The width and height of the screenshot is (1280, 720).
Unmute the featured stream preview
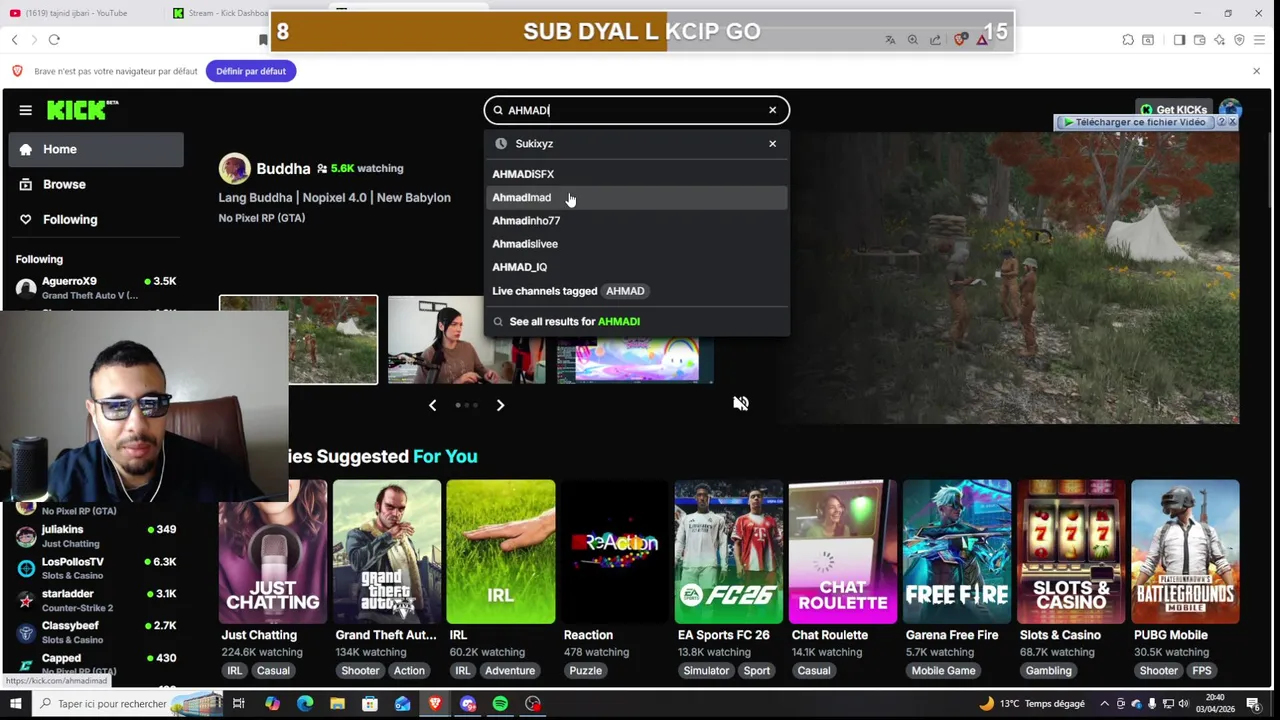pos(740,403)
